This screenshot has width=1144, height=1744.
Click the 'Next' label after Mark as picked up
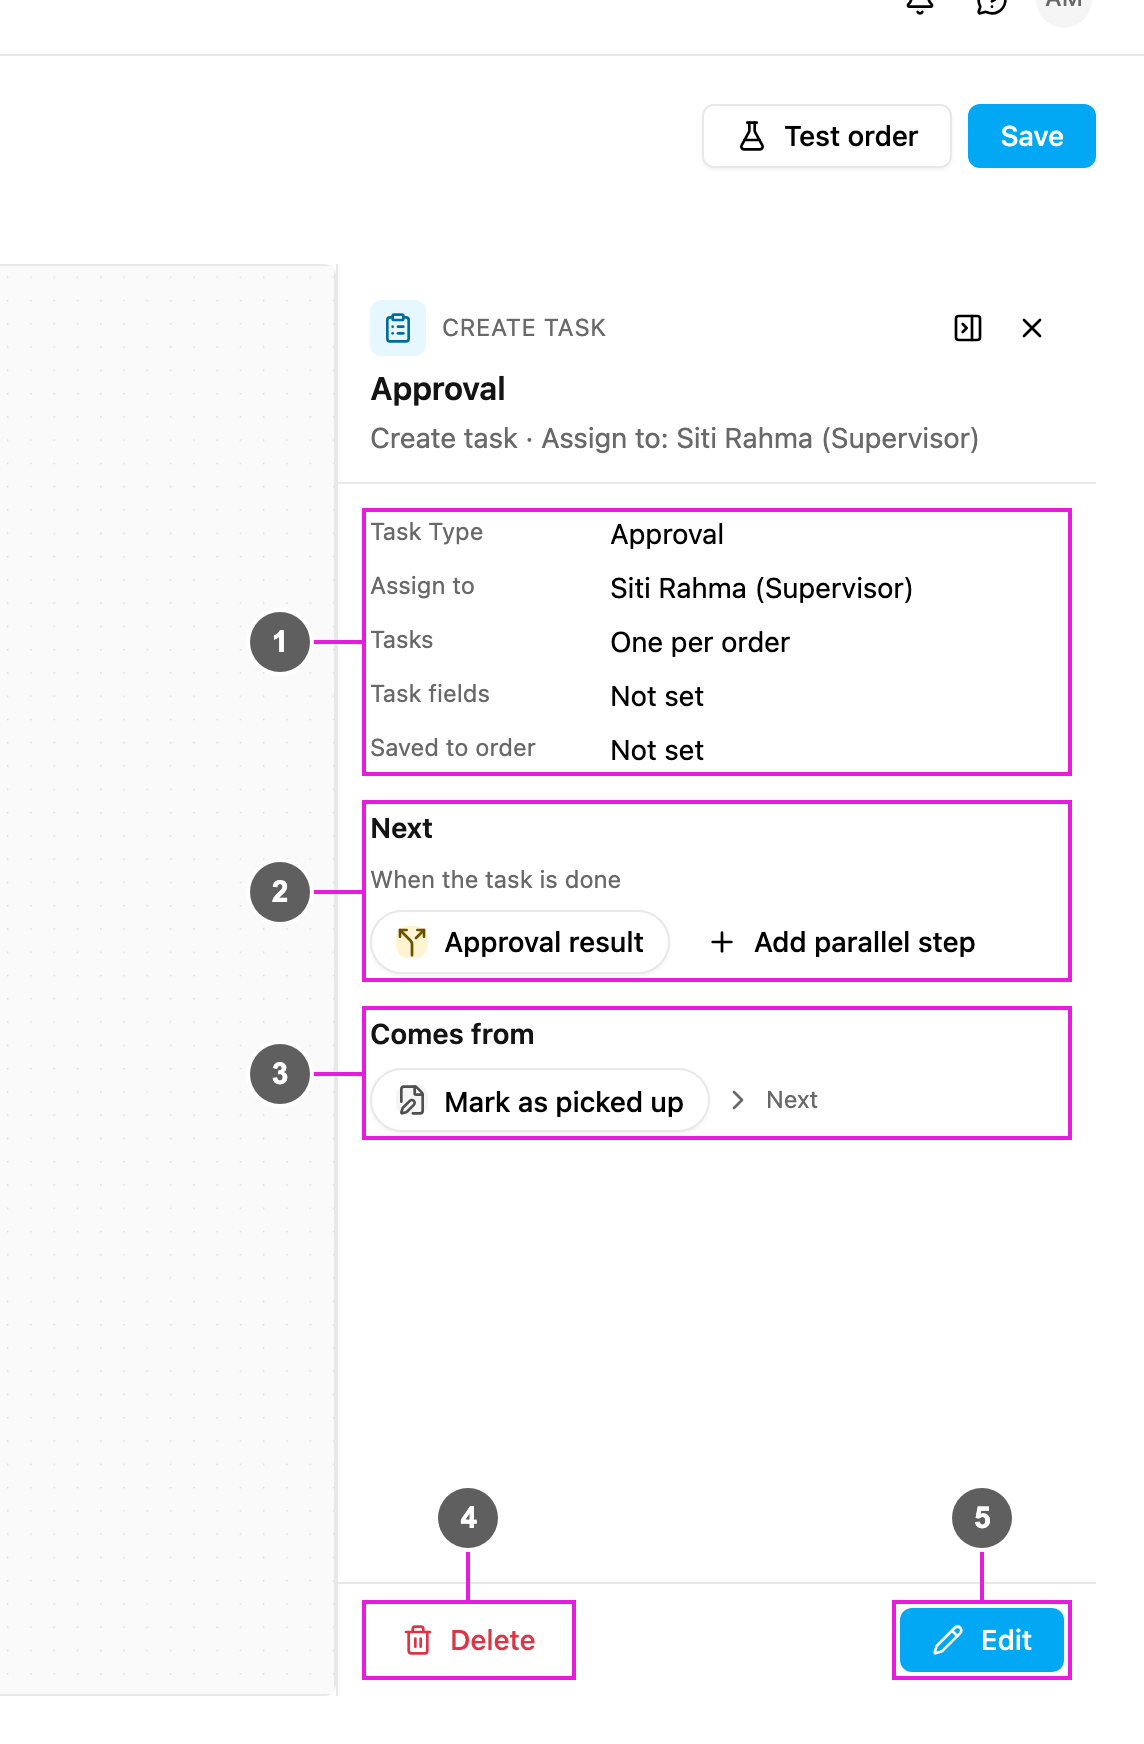pos(792,1100)
